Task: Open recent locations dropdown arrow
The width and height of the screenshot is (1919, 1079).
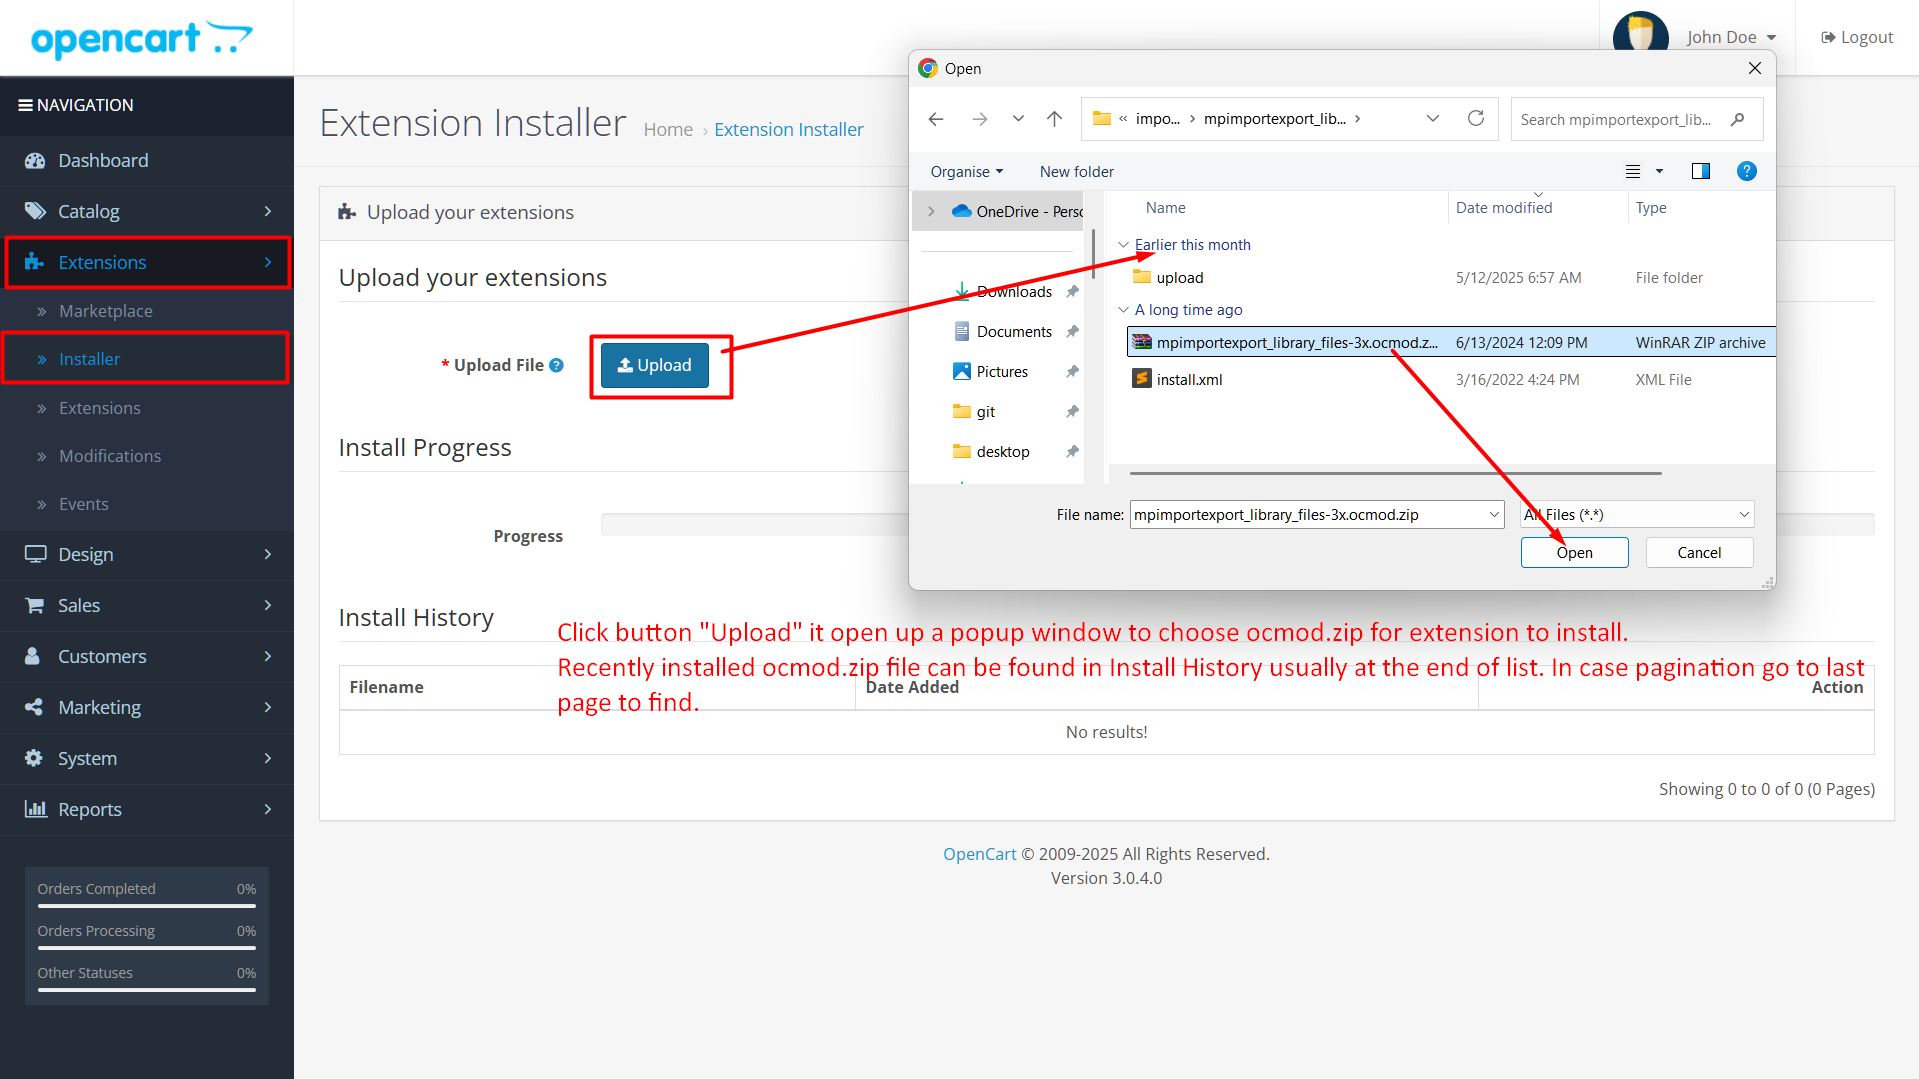Action: click(x=1018, y=119)
